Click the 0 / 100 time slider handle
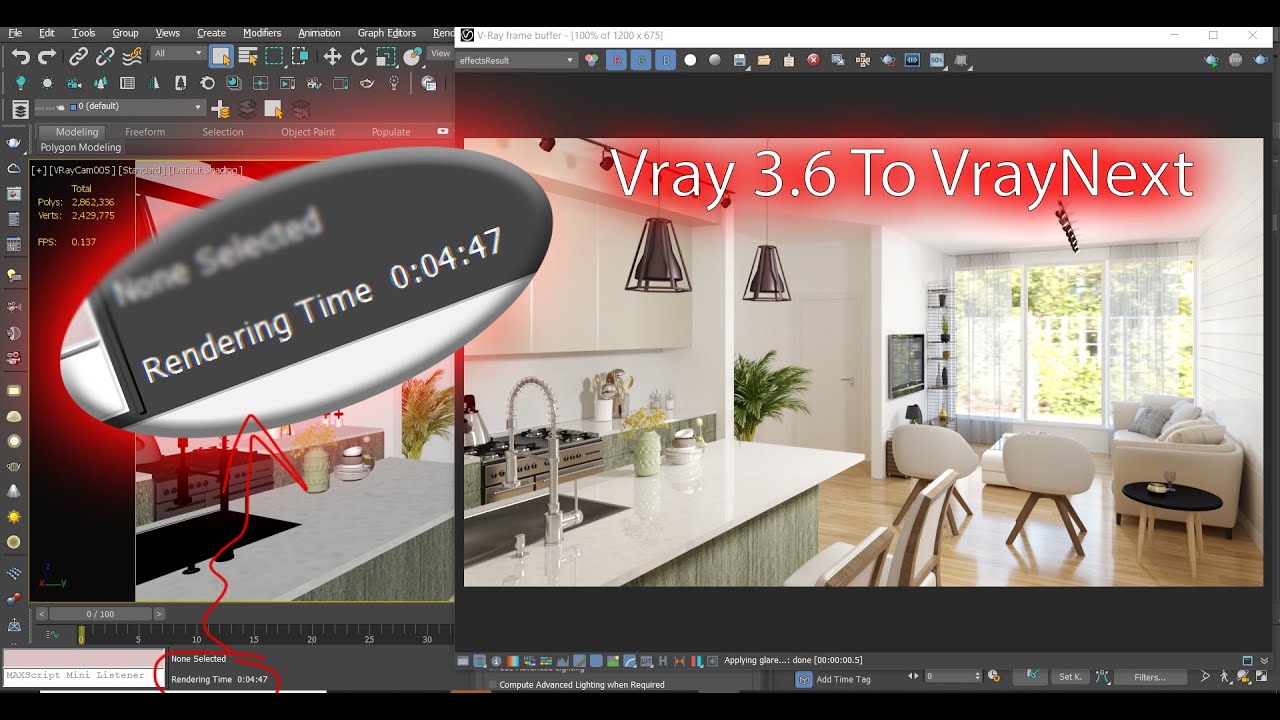Viewport: 1280px width, 720px height. pos(100,614)
